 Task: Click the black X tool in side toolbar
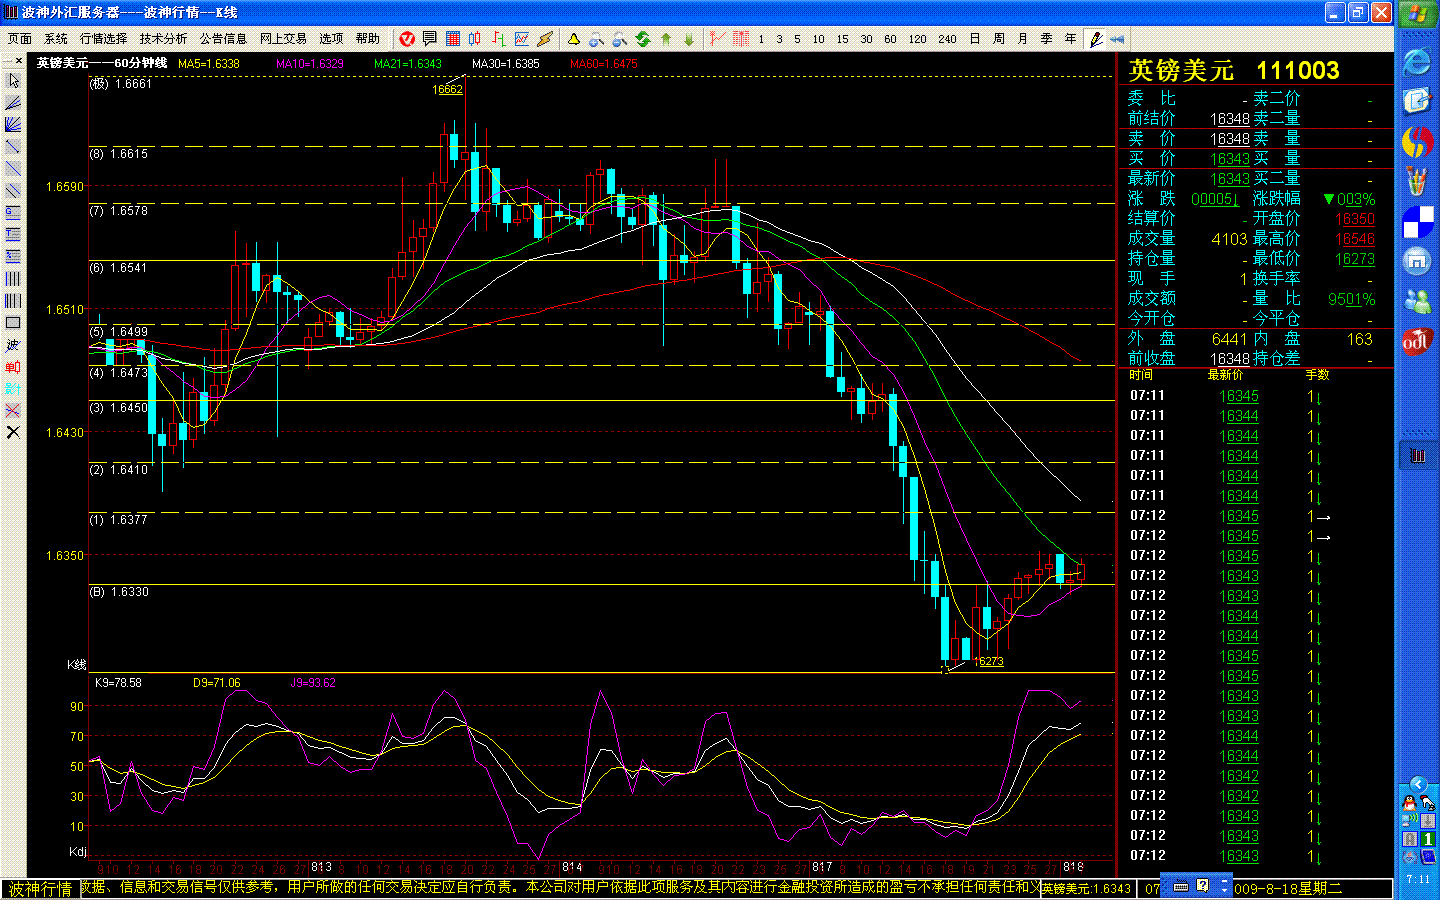[13, 433]
